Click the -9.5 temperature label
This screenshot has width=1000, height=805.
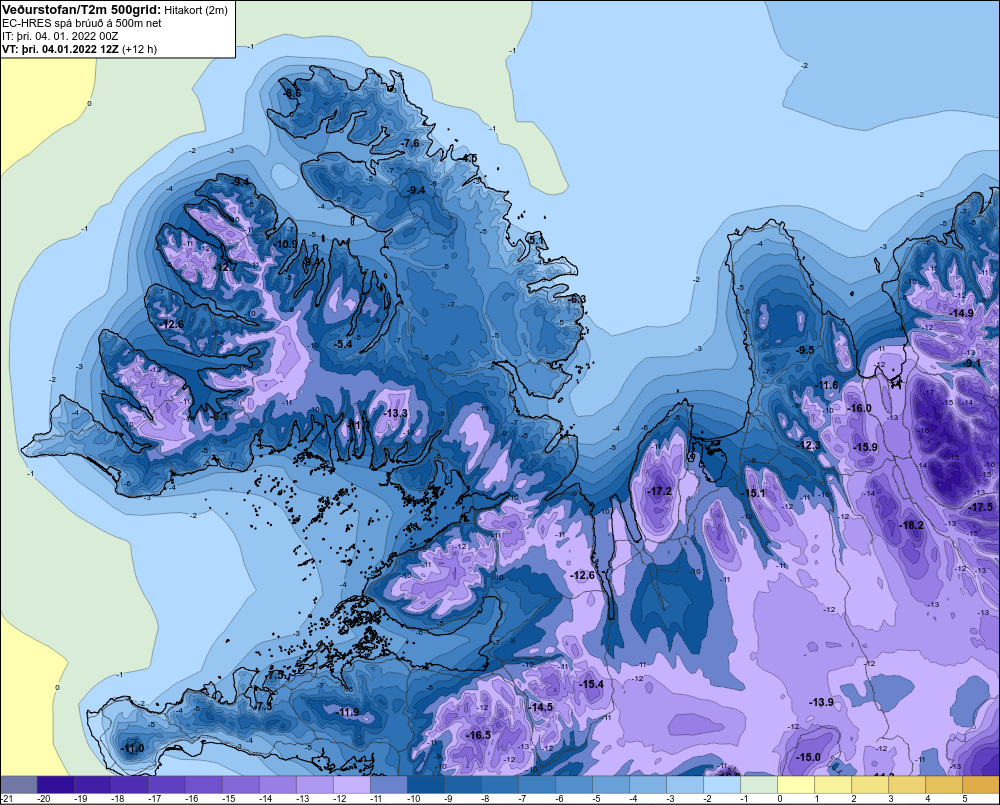[805, 350]
